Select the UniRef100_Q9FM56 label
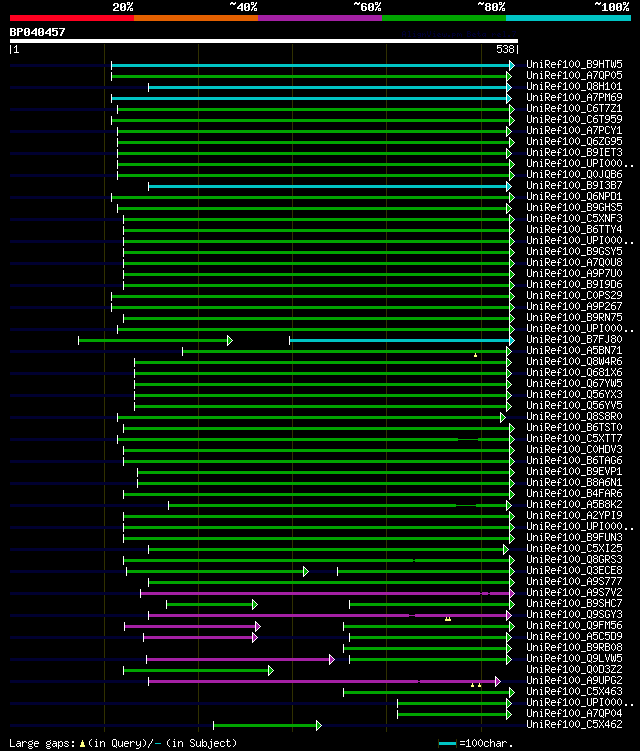Viewport: 640px width, 751px height. coord(574,626)
